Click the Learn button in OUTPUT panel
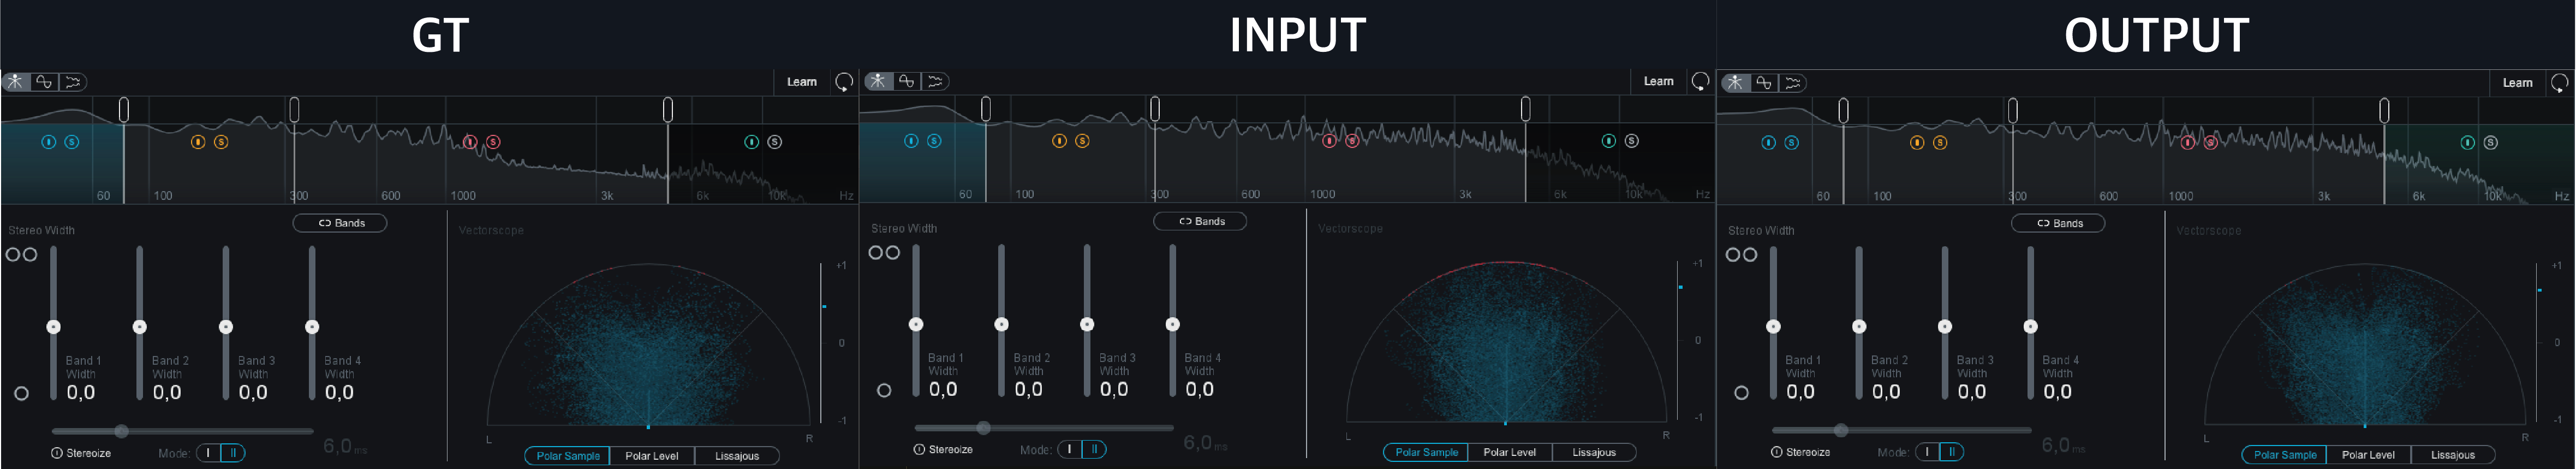2576x469 pixels. 2518,83
